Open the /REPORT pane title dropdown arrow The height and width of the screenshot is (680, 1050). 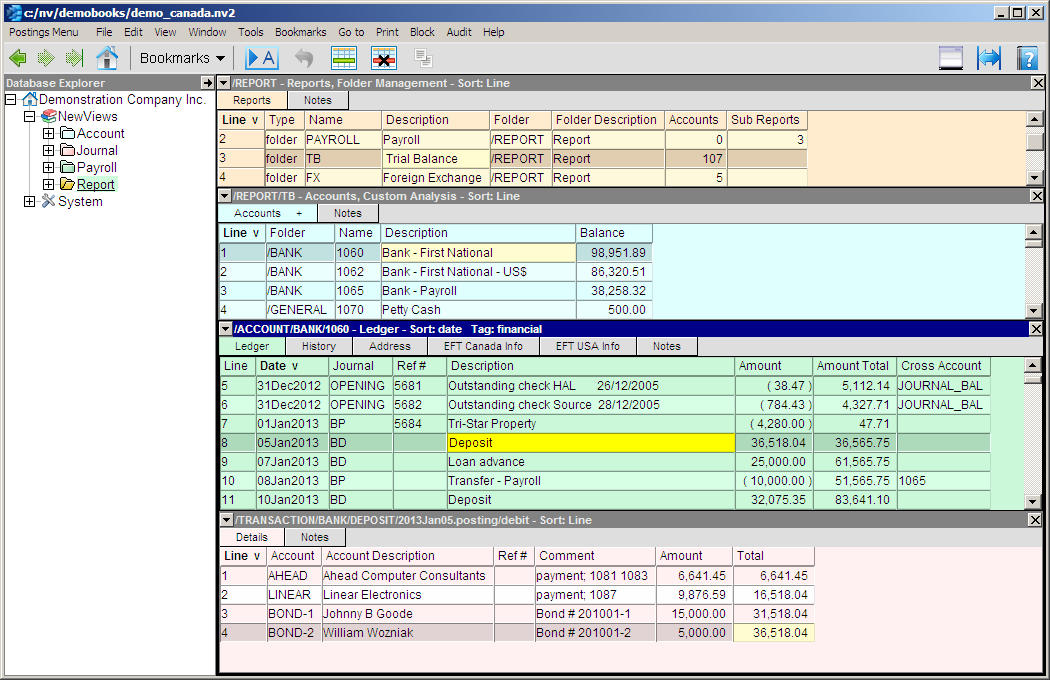224,83
